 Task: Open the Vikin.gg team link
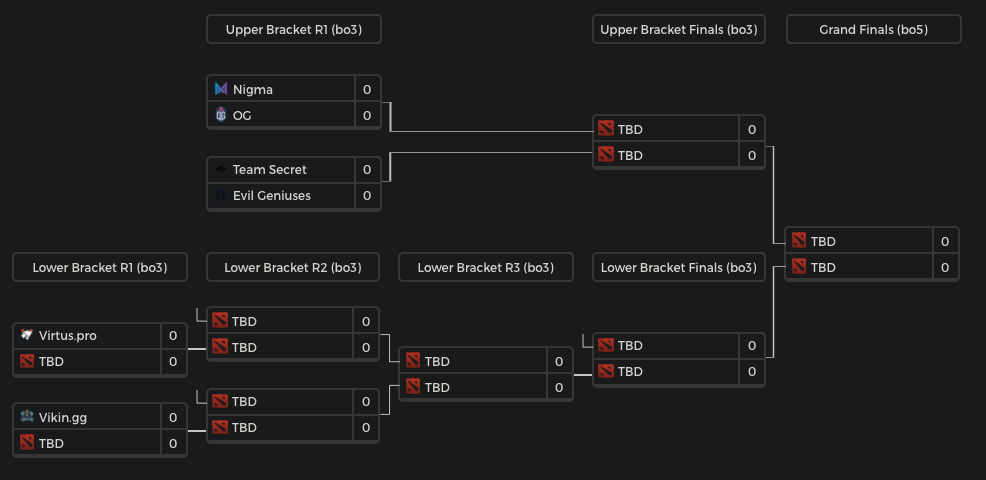coord(63,417)
